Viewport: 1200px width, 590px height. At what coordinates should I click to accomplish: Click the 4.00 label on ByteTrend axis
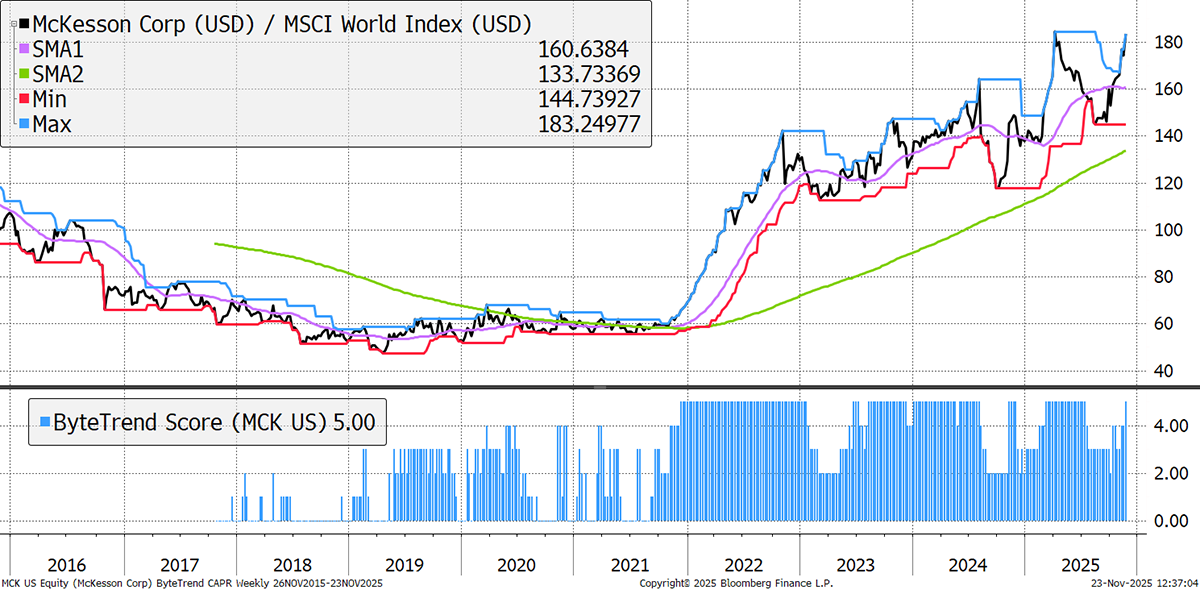click(x=1168, y=426)
